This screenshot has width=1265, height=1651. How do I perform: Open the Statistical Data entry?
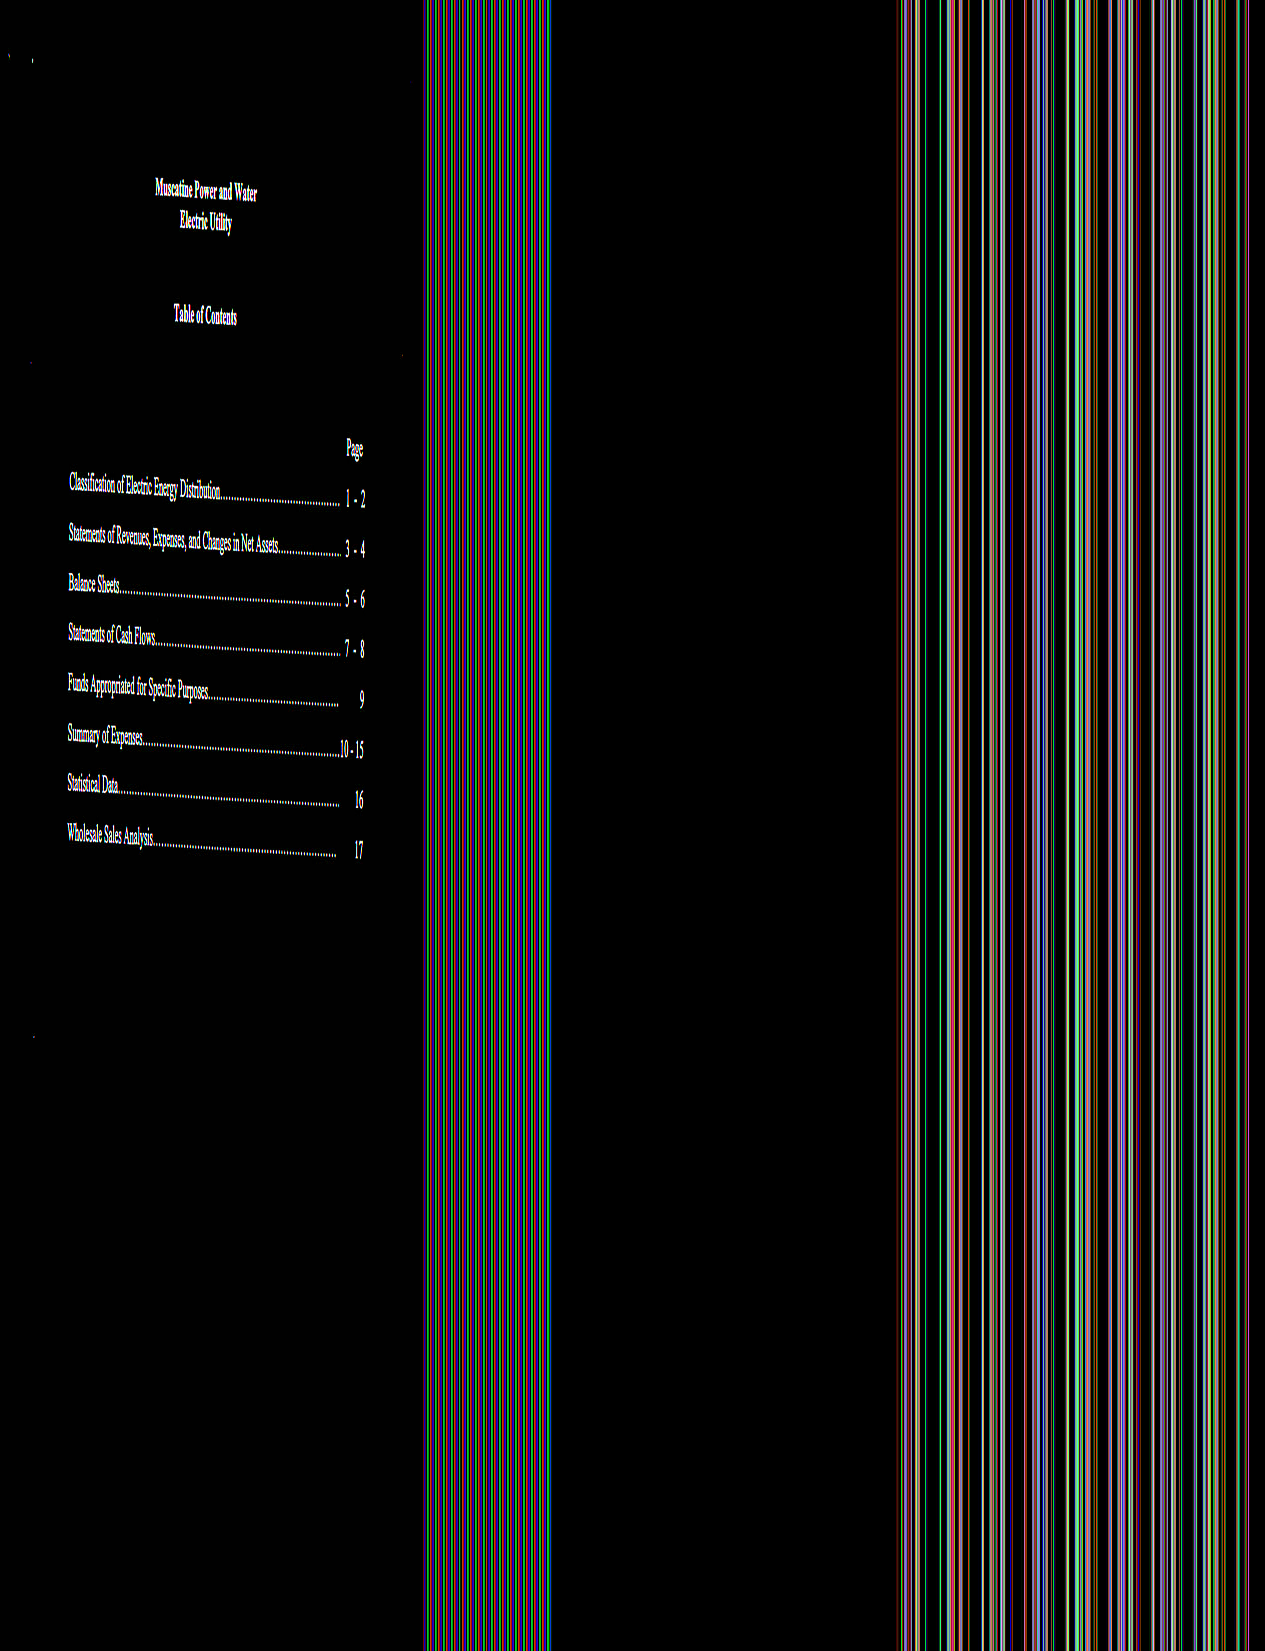(93, 785)
